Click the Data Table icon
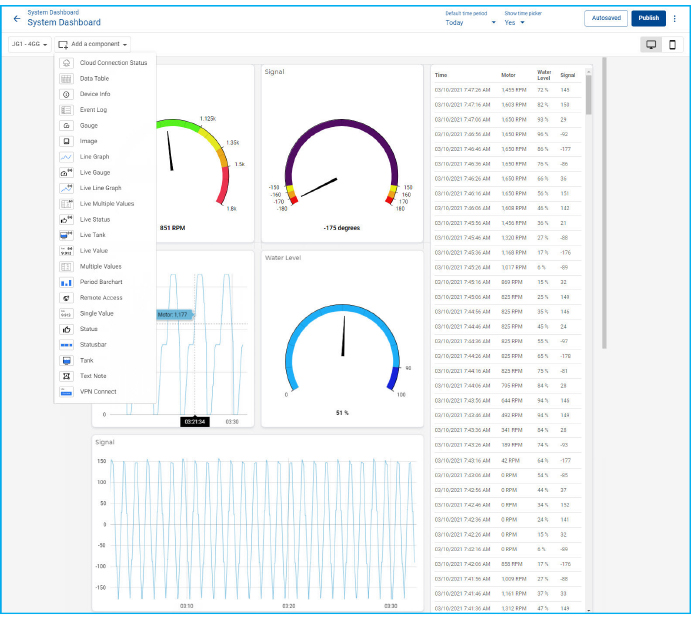Viewport: 691px width, 620px height. [x=66, y=78]
